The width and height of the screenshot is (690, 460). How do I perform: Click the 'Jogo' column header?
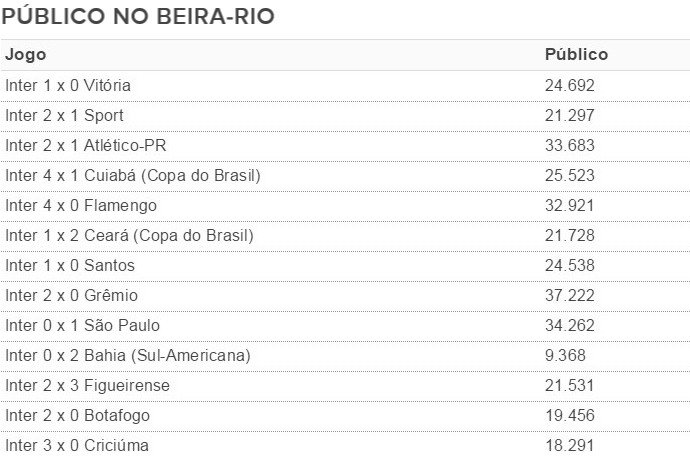[x=26, y=55]
